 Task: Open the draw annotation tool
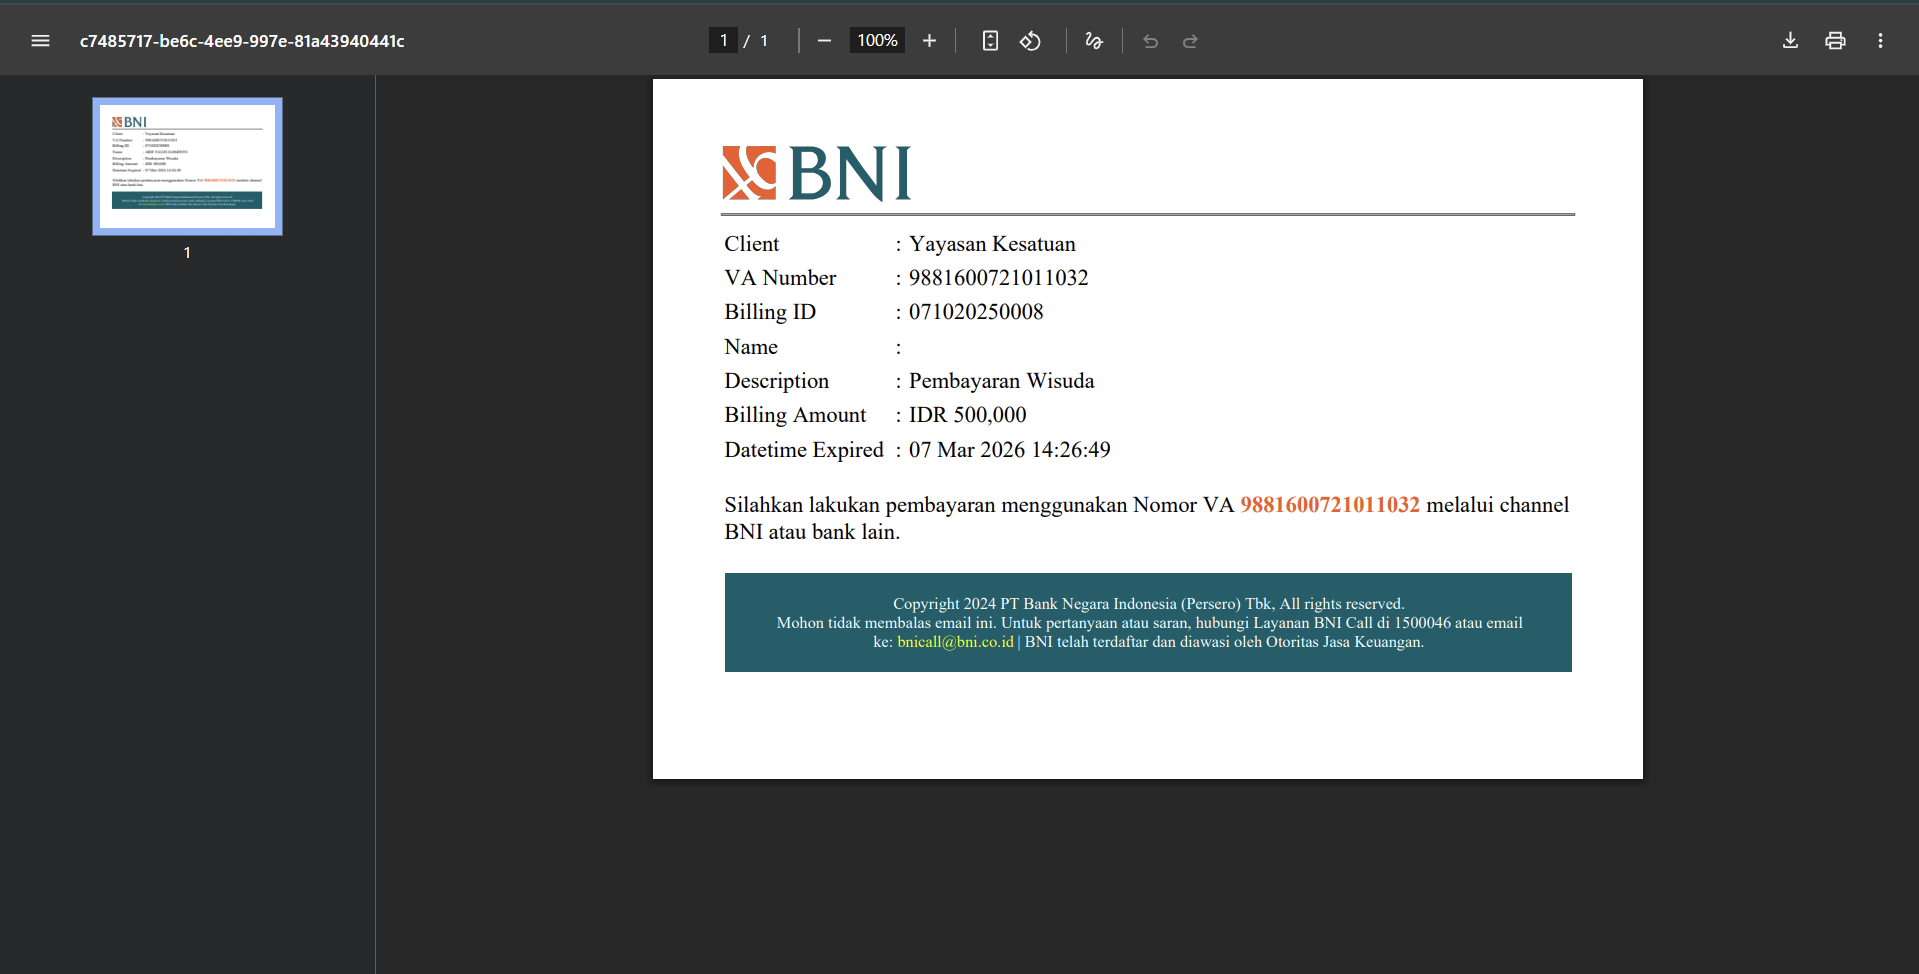(1094, 41)
